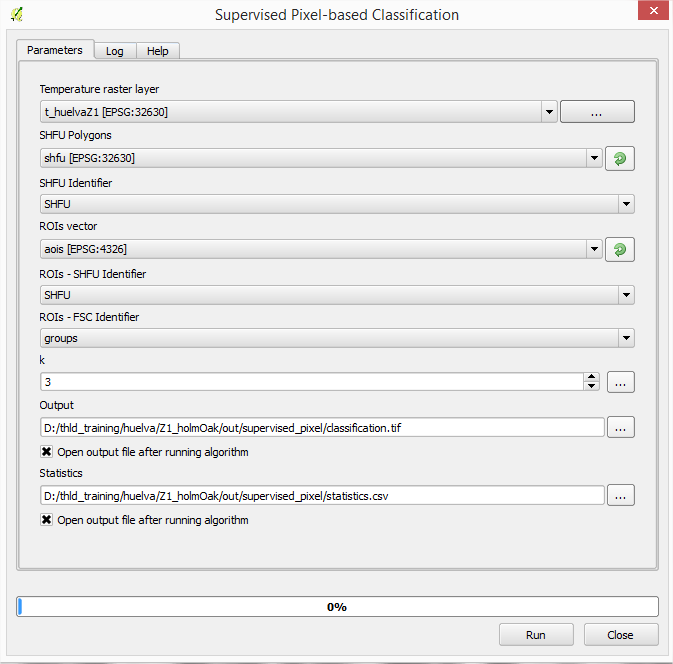Image resolution: width=673 pixels, height=664 pixels.
Task: Open the browse button next to k value
Action: (x=620, y=382)
